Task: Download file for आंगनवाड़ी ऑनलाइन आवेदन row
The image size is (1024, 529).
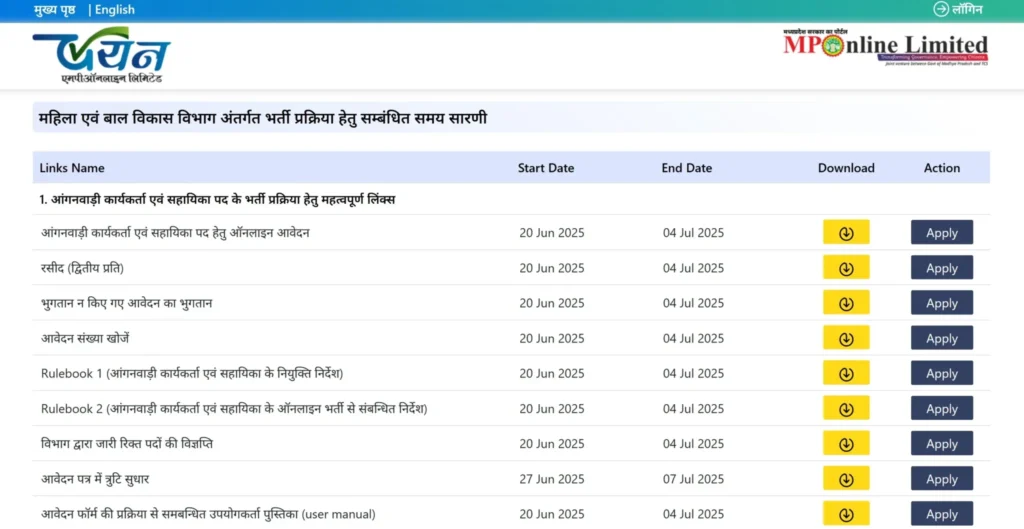Action: 846,232
